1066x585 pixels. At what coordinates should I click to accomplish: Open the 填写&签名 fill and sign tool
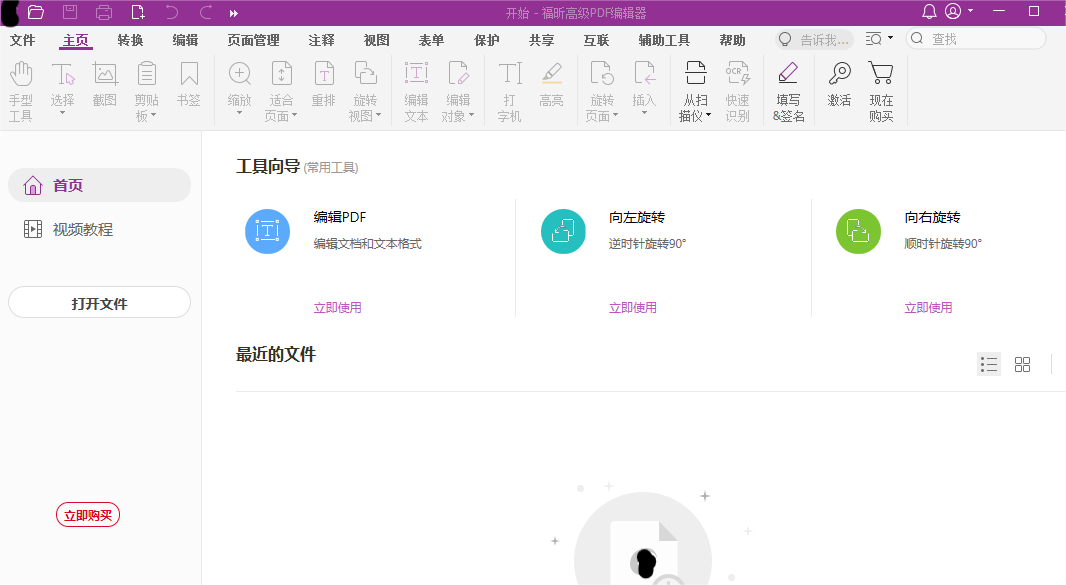(x=788, y=90)
